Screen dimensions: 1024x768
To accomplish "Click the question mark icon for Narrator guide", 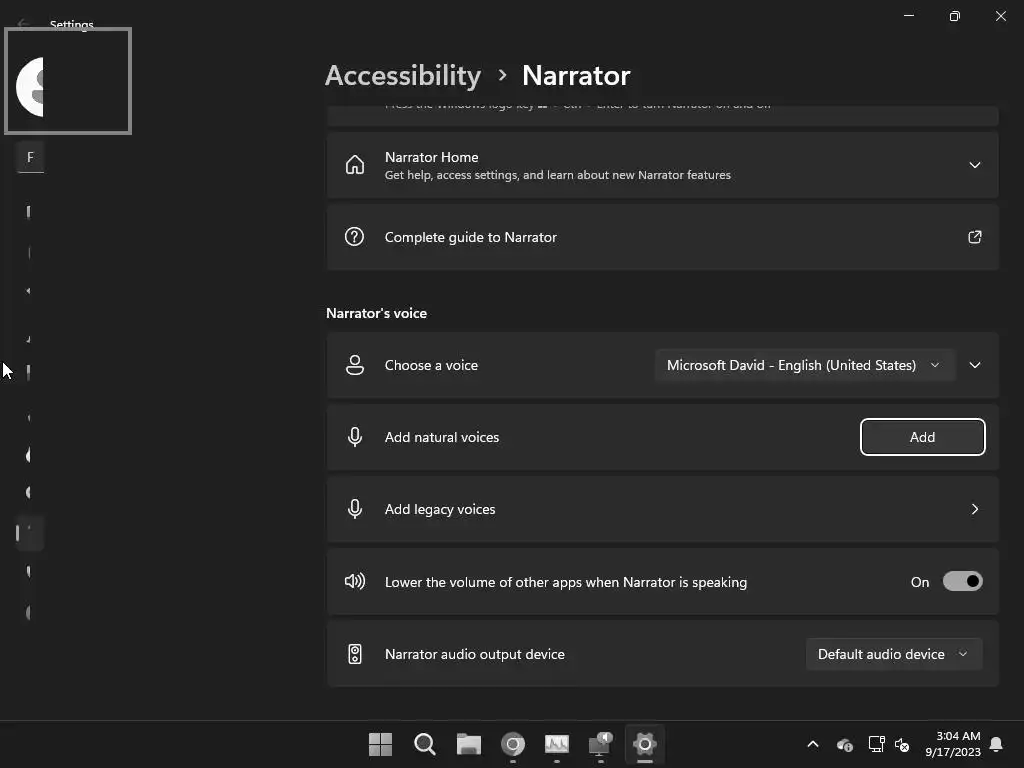I will (355, 236).
